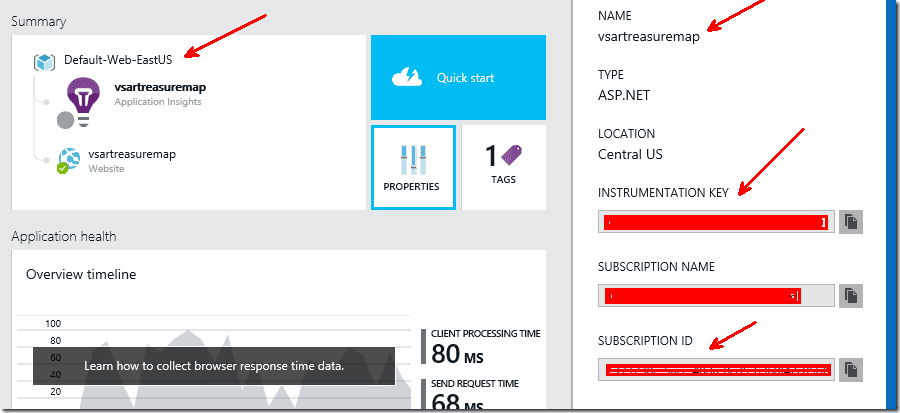The height and width of the screenshot is (413, 900).
Task: Click the Website globe icon
Action: 70,158
